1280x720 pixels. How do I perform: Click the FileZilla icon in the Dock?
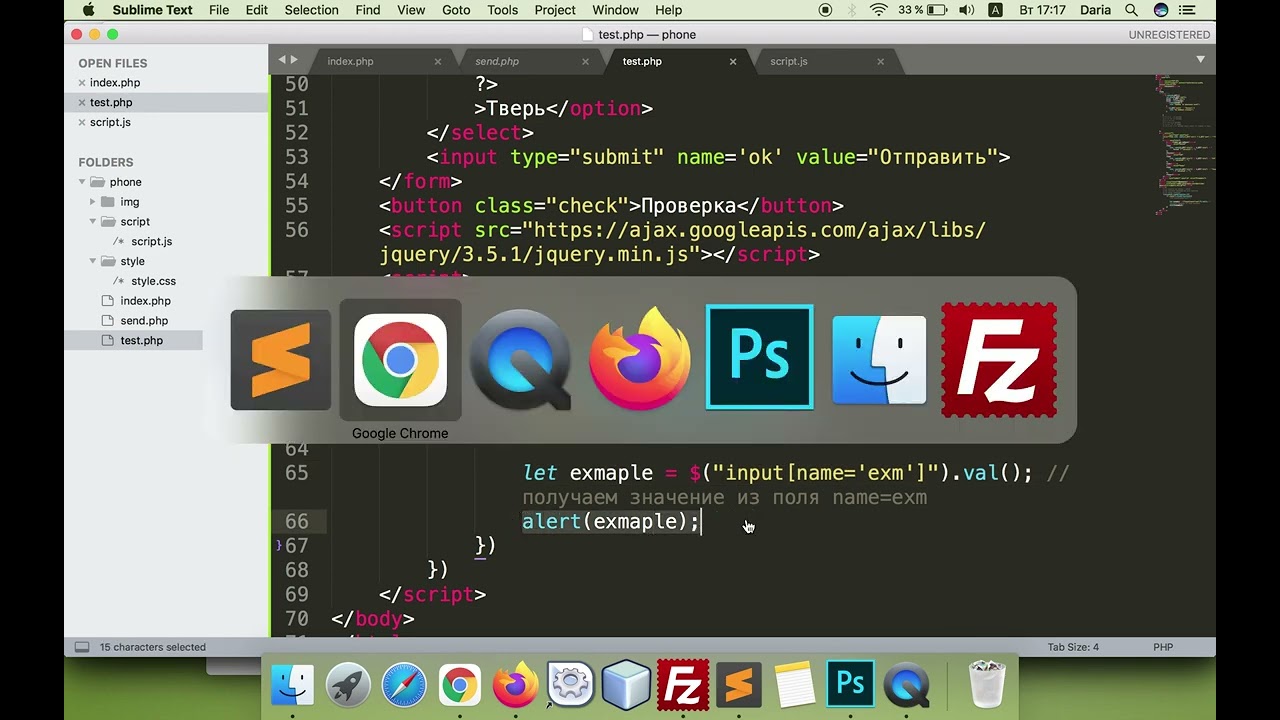click(683, 686)
